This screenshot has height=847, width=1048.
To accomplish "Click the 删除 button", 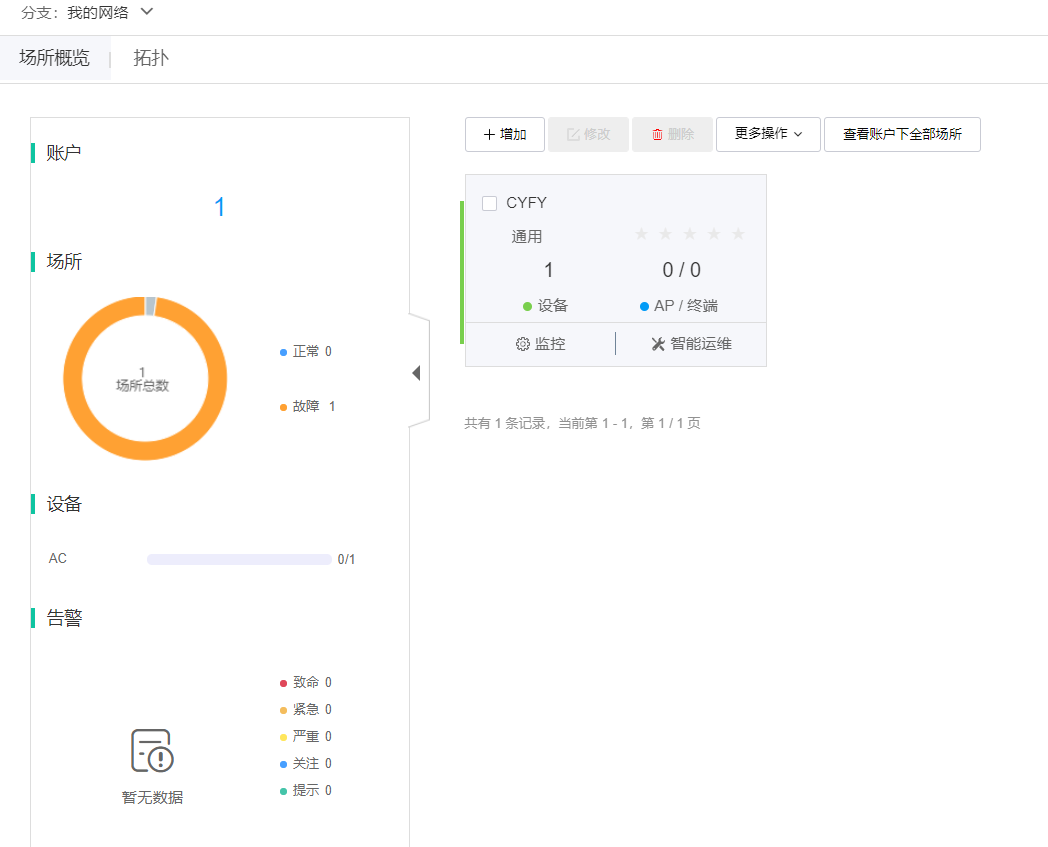I will coord(672,134).
